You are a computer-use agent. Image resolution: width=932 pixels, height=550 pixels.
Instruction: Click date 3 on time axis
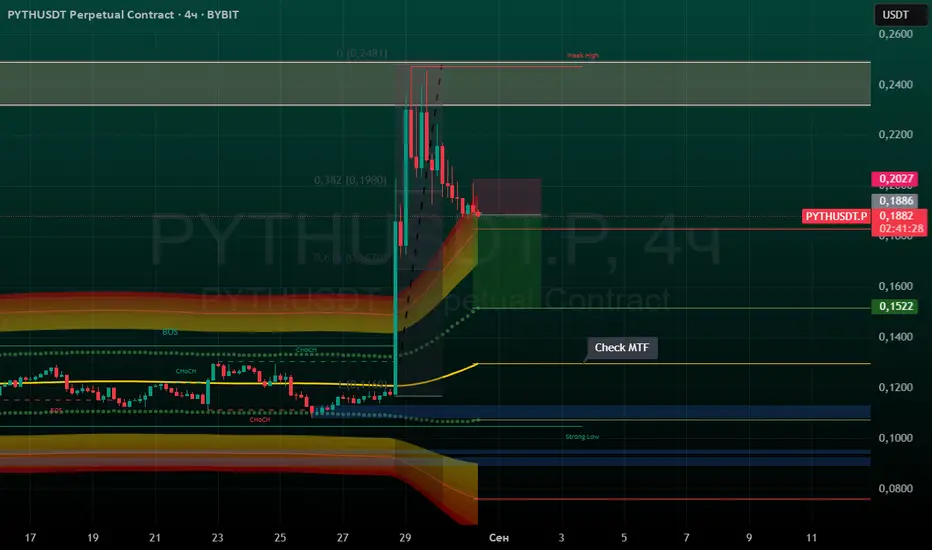point(561,538)
